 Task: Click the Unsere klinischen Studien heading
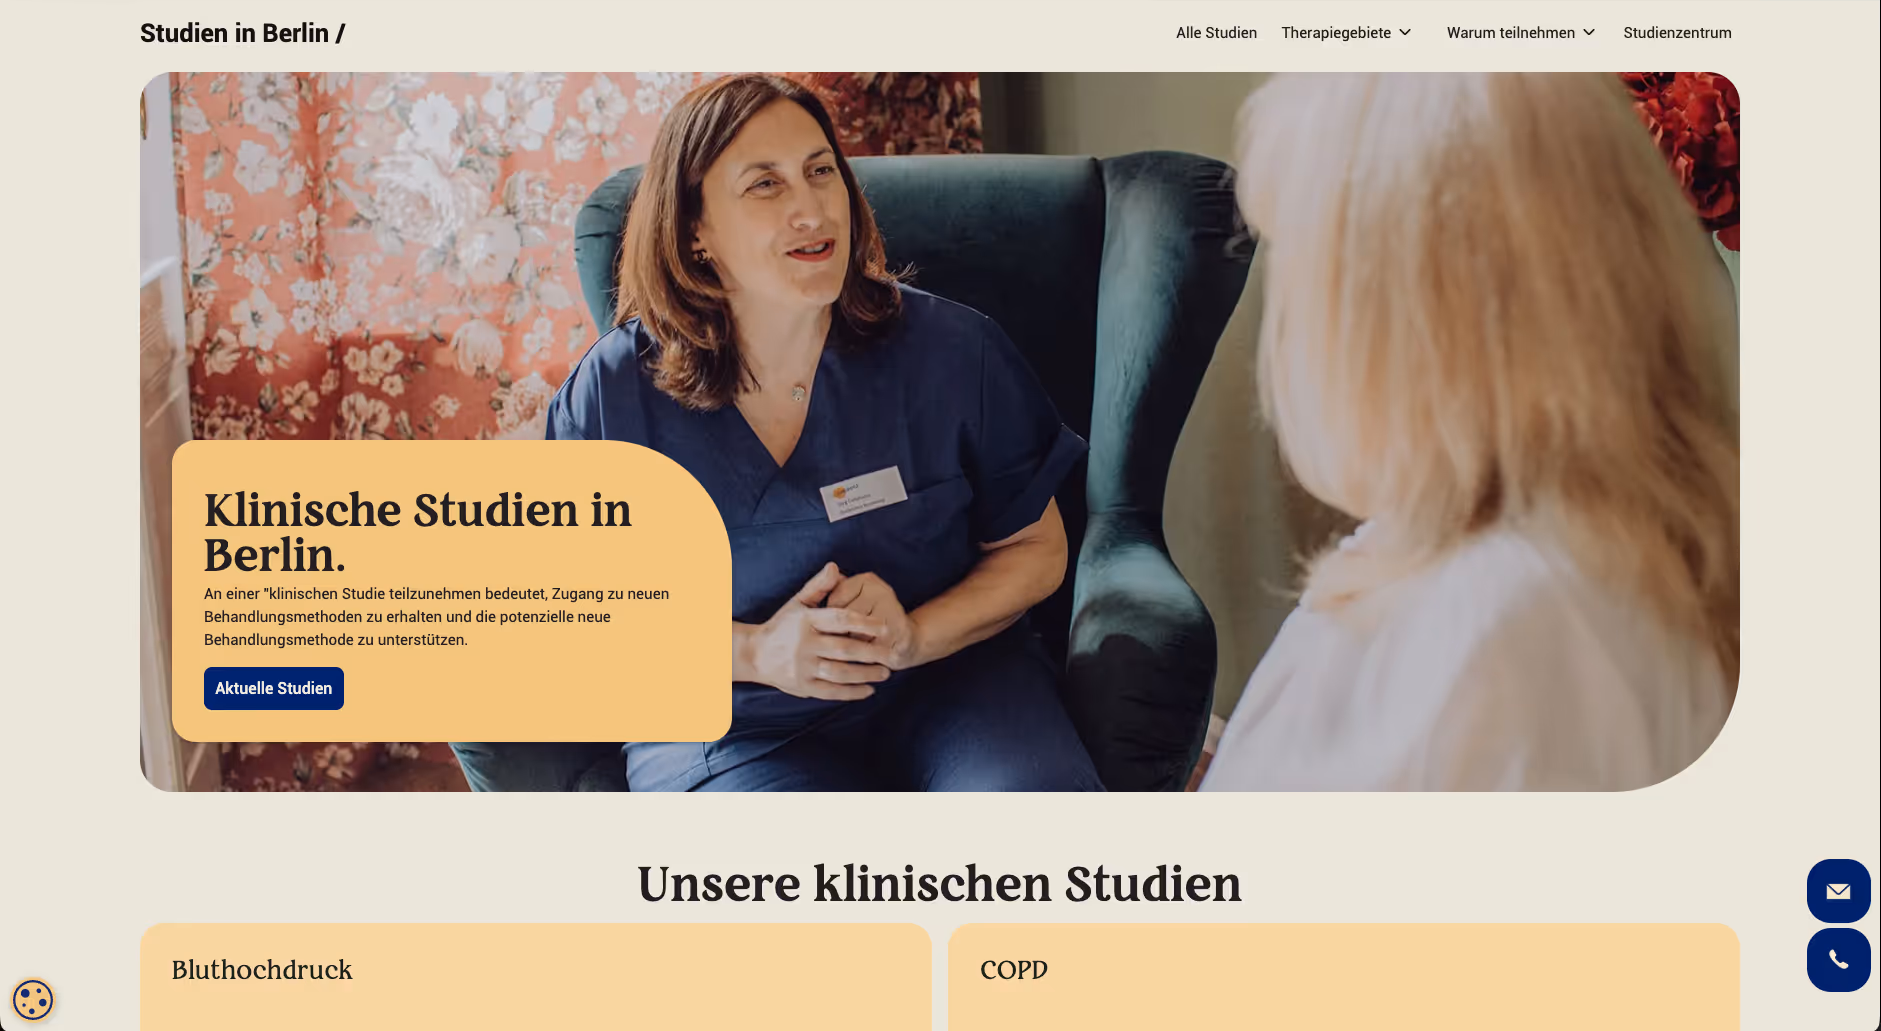point(940,884)
